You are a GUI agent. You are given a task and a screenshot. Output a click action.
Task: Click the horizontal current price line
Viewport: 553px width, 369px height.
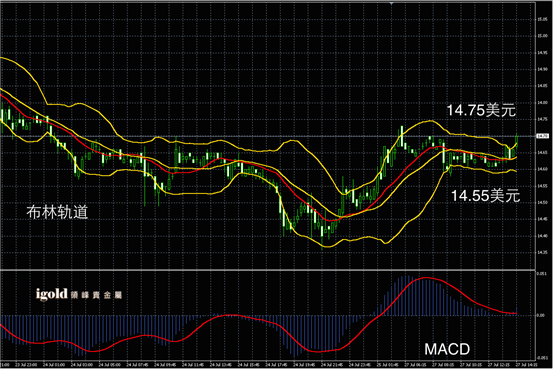click(268, 136)
